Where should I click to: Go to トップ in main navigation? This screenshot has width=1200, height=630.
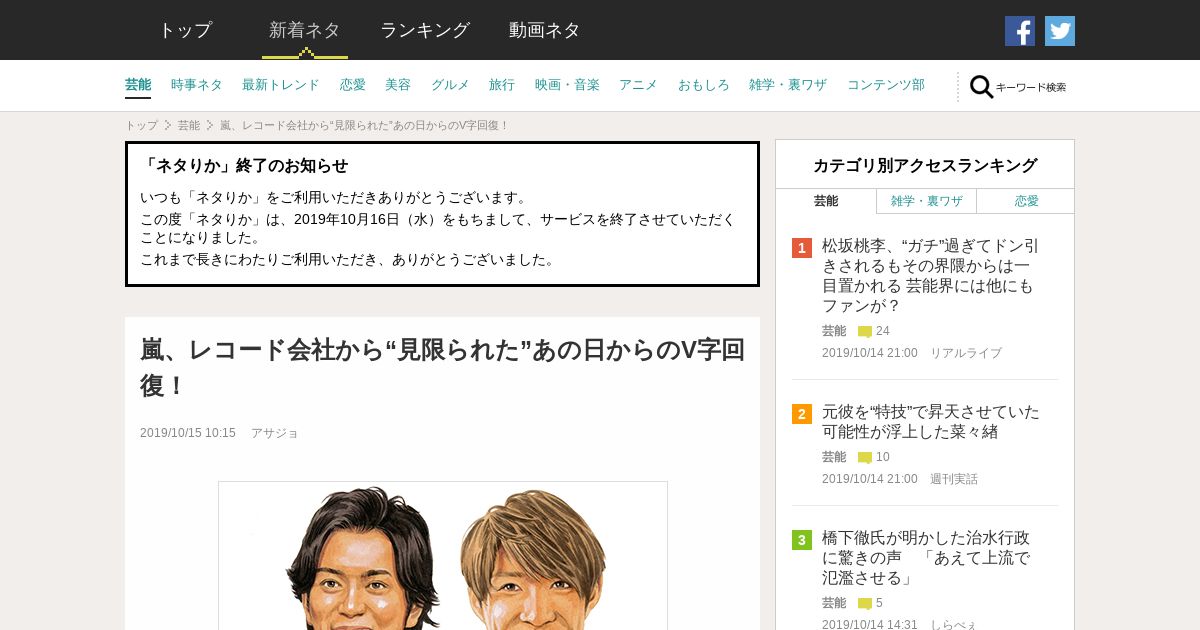185,30
